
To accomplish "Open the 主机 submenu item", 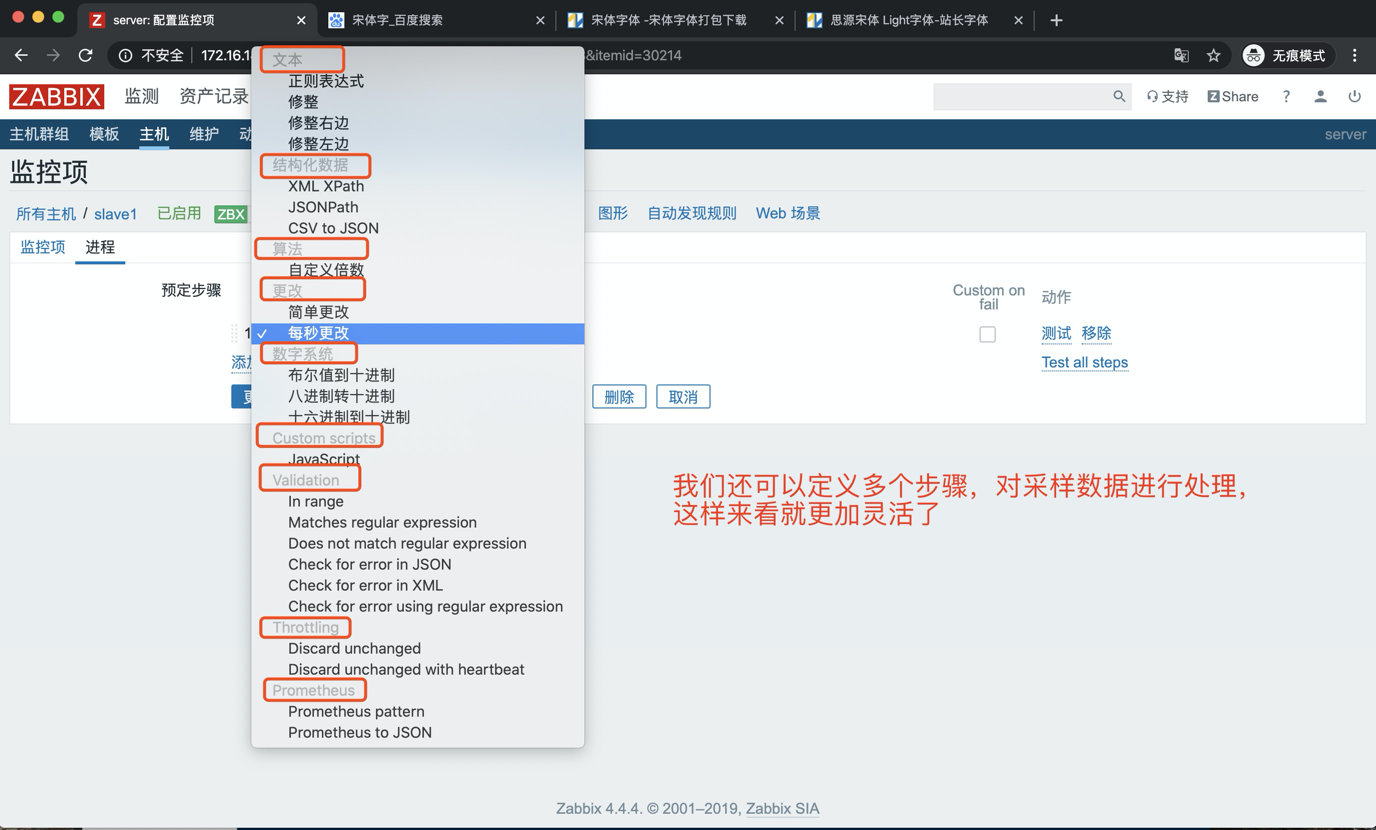I will click(x=154, y=134).
